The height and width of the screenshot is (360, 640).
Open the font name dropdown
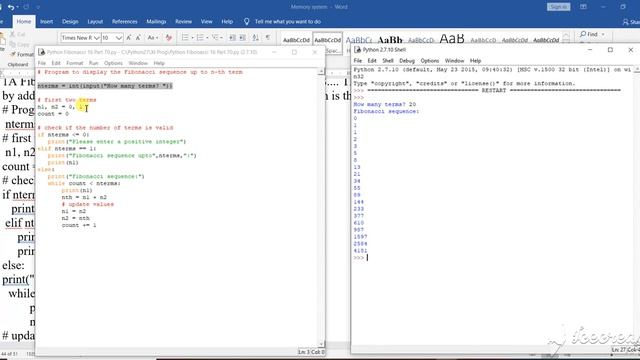pos(97,38)
